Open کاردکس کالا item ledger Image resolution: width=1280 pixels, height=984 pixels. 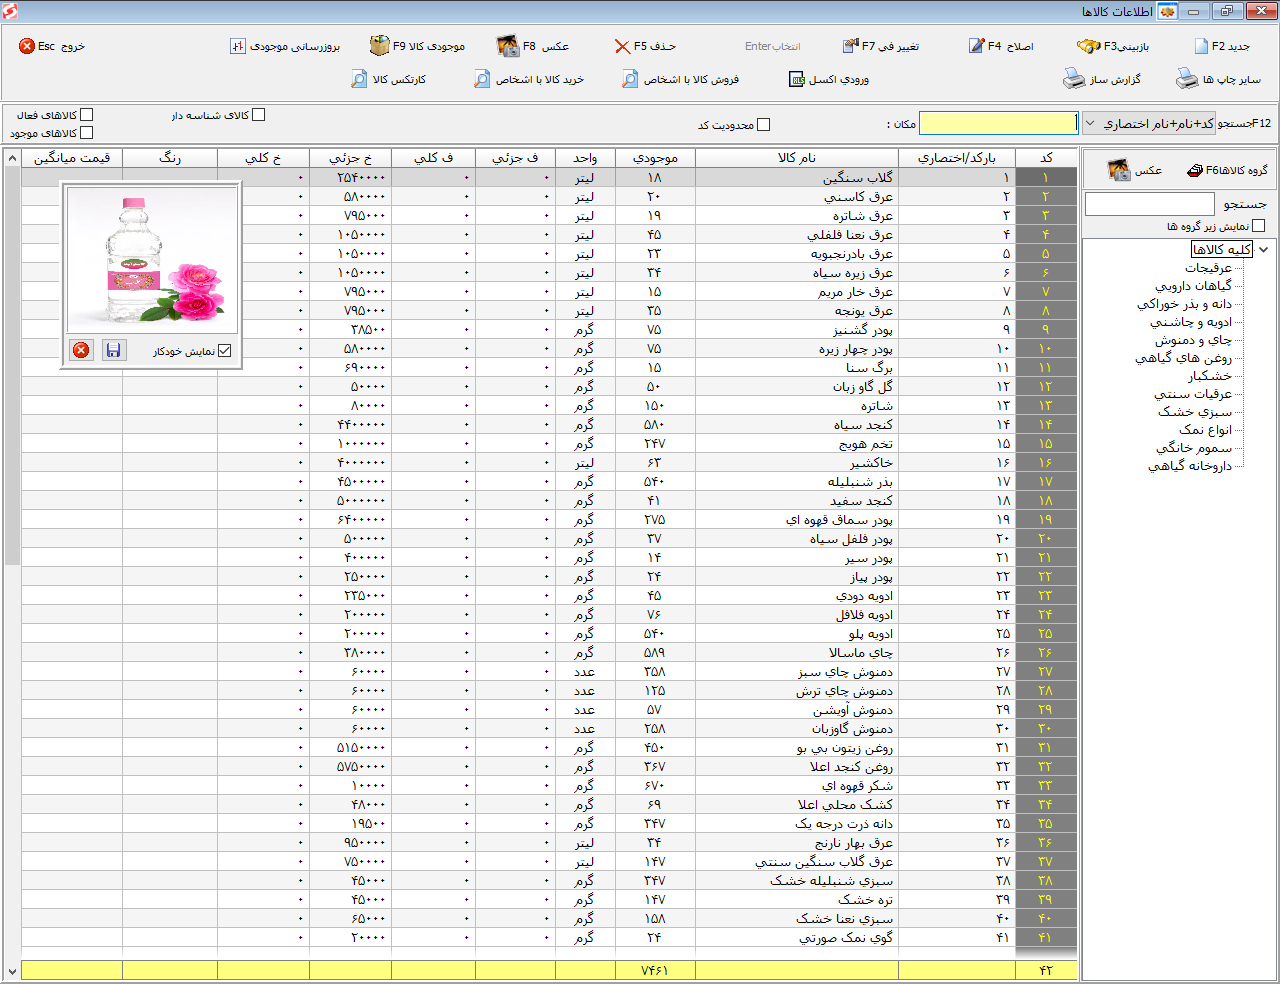pyautogui.click(x=389, y=79)
